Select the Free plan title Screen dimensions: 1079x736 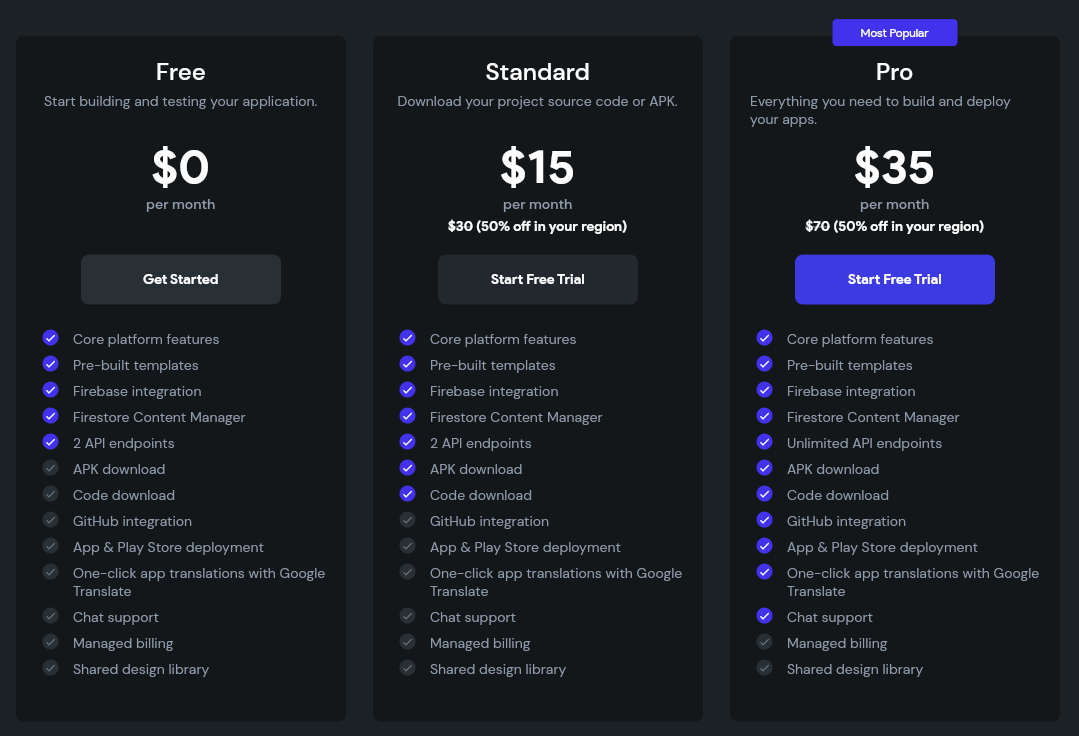pos(180,72)
